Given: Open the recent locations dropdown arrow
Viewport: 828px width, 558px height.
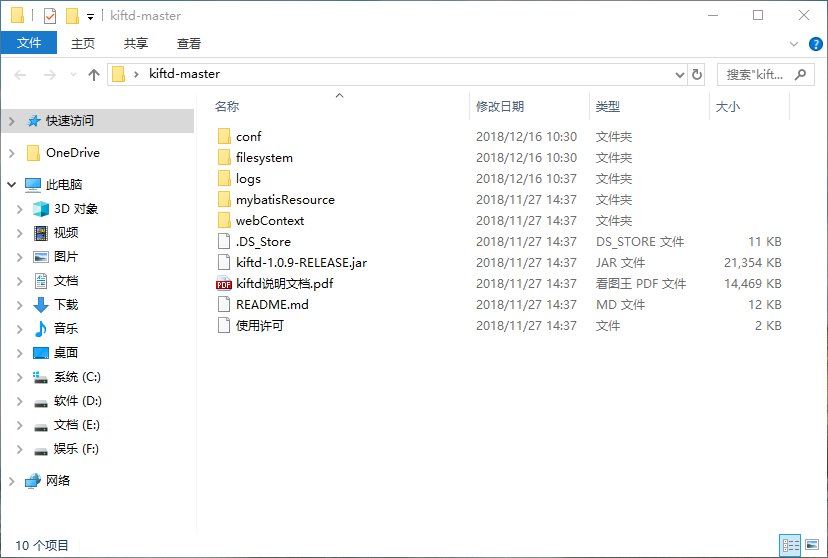Looking at the screenshot, I should (73, 75).
